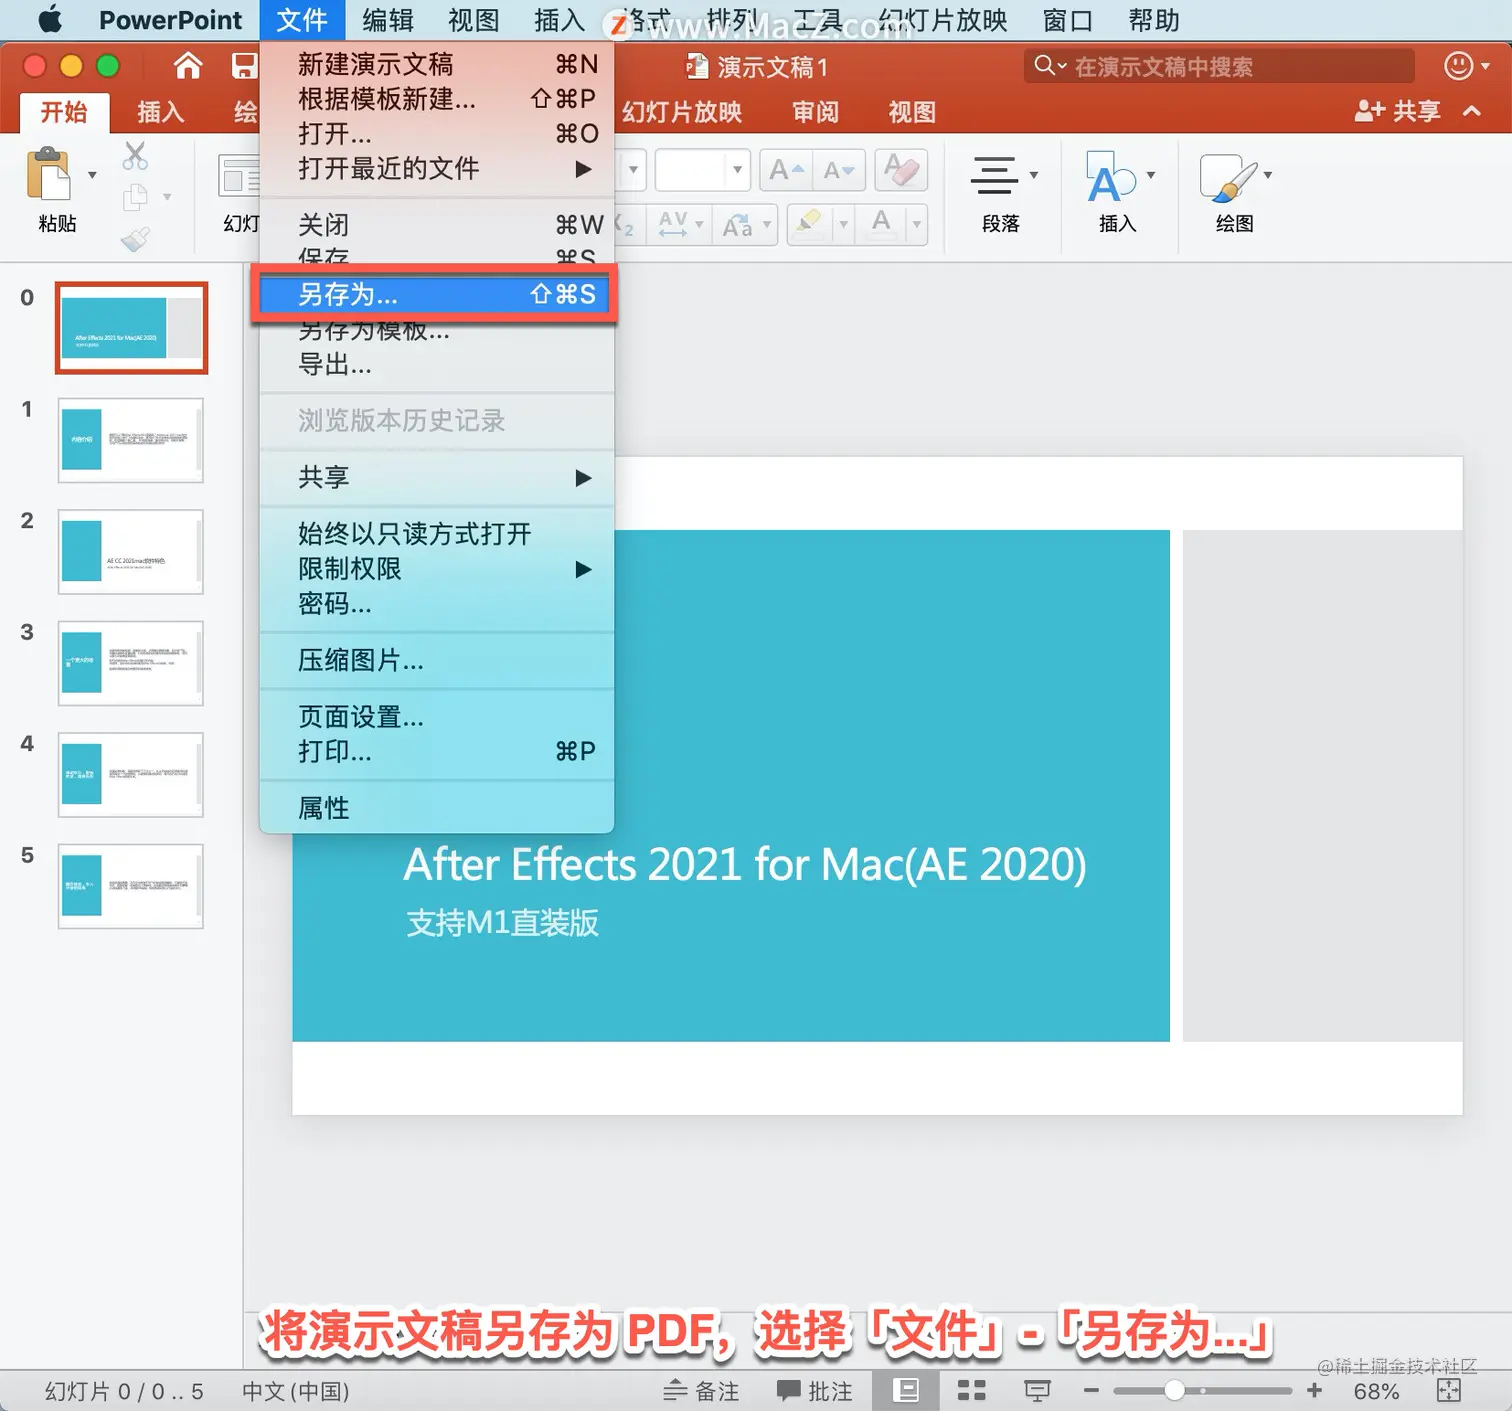Screen dimensions: 1512x1411
Task: Switch to Slide Show ribbon tab
Action: pos(682,112)
